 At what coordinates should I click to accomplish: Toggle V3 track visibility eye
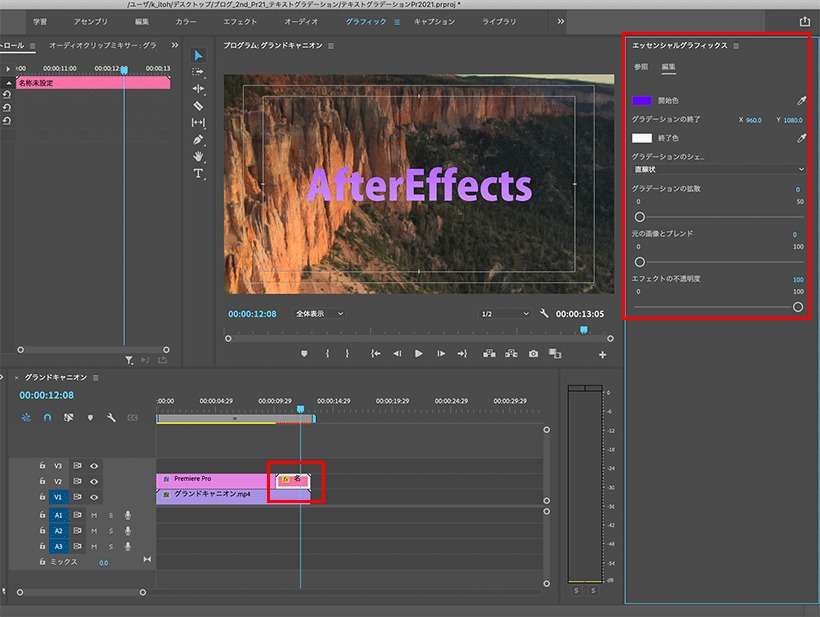point(94,466)
